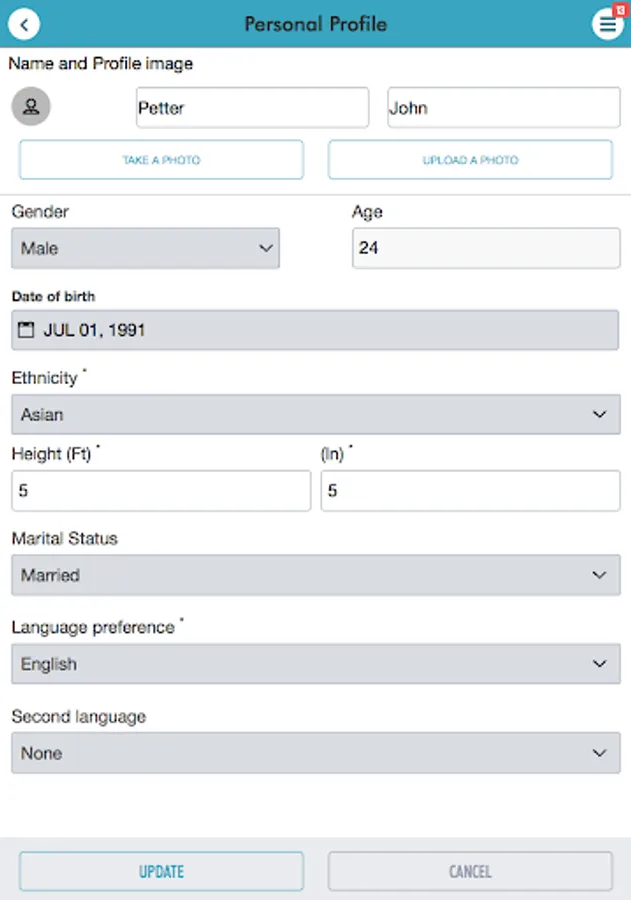The width and height of the screenshot is (631, 900).
Task: Click the last name field containing John
Action: coord(503,108)
